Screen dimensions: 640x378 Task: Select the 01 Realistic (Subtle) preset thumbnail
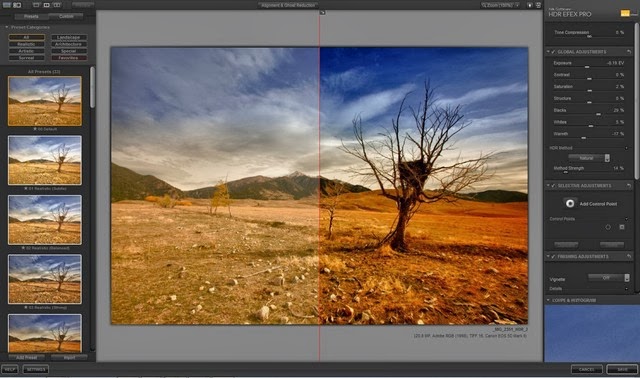pyautogui.click(x=45, y=160)
